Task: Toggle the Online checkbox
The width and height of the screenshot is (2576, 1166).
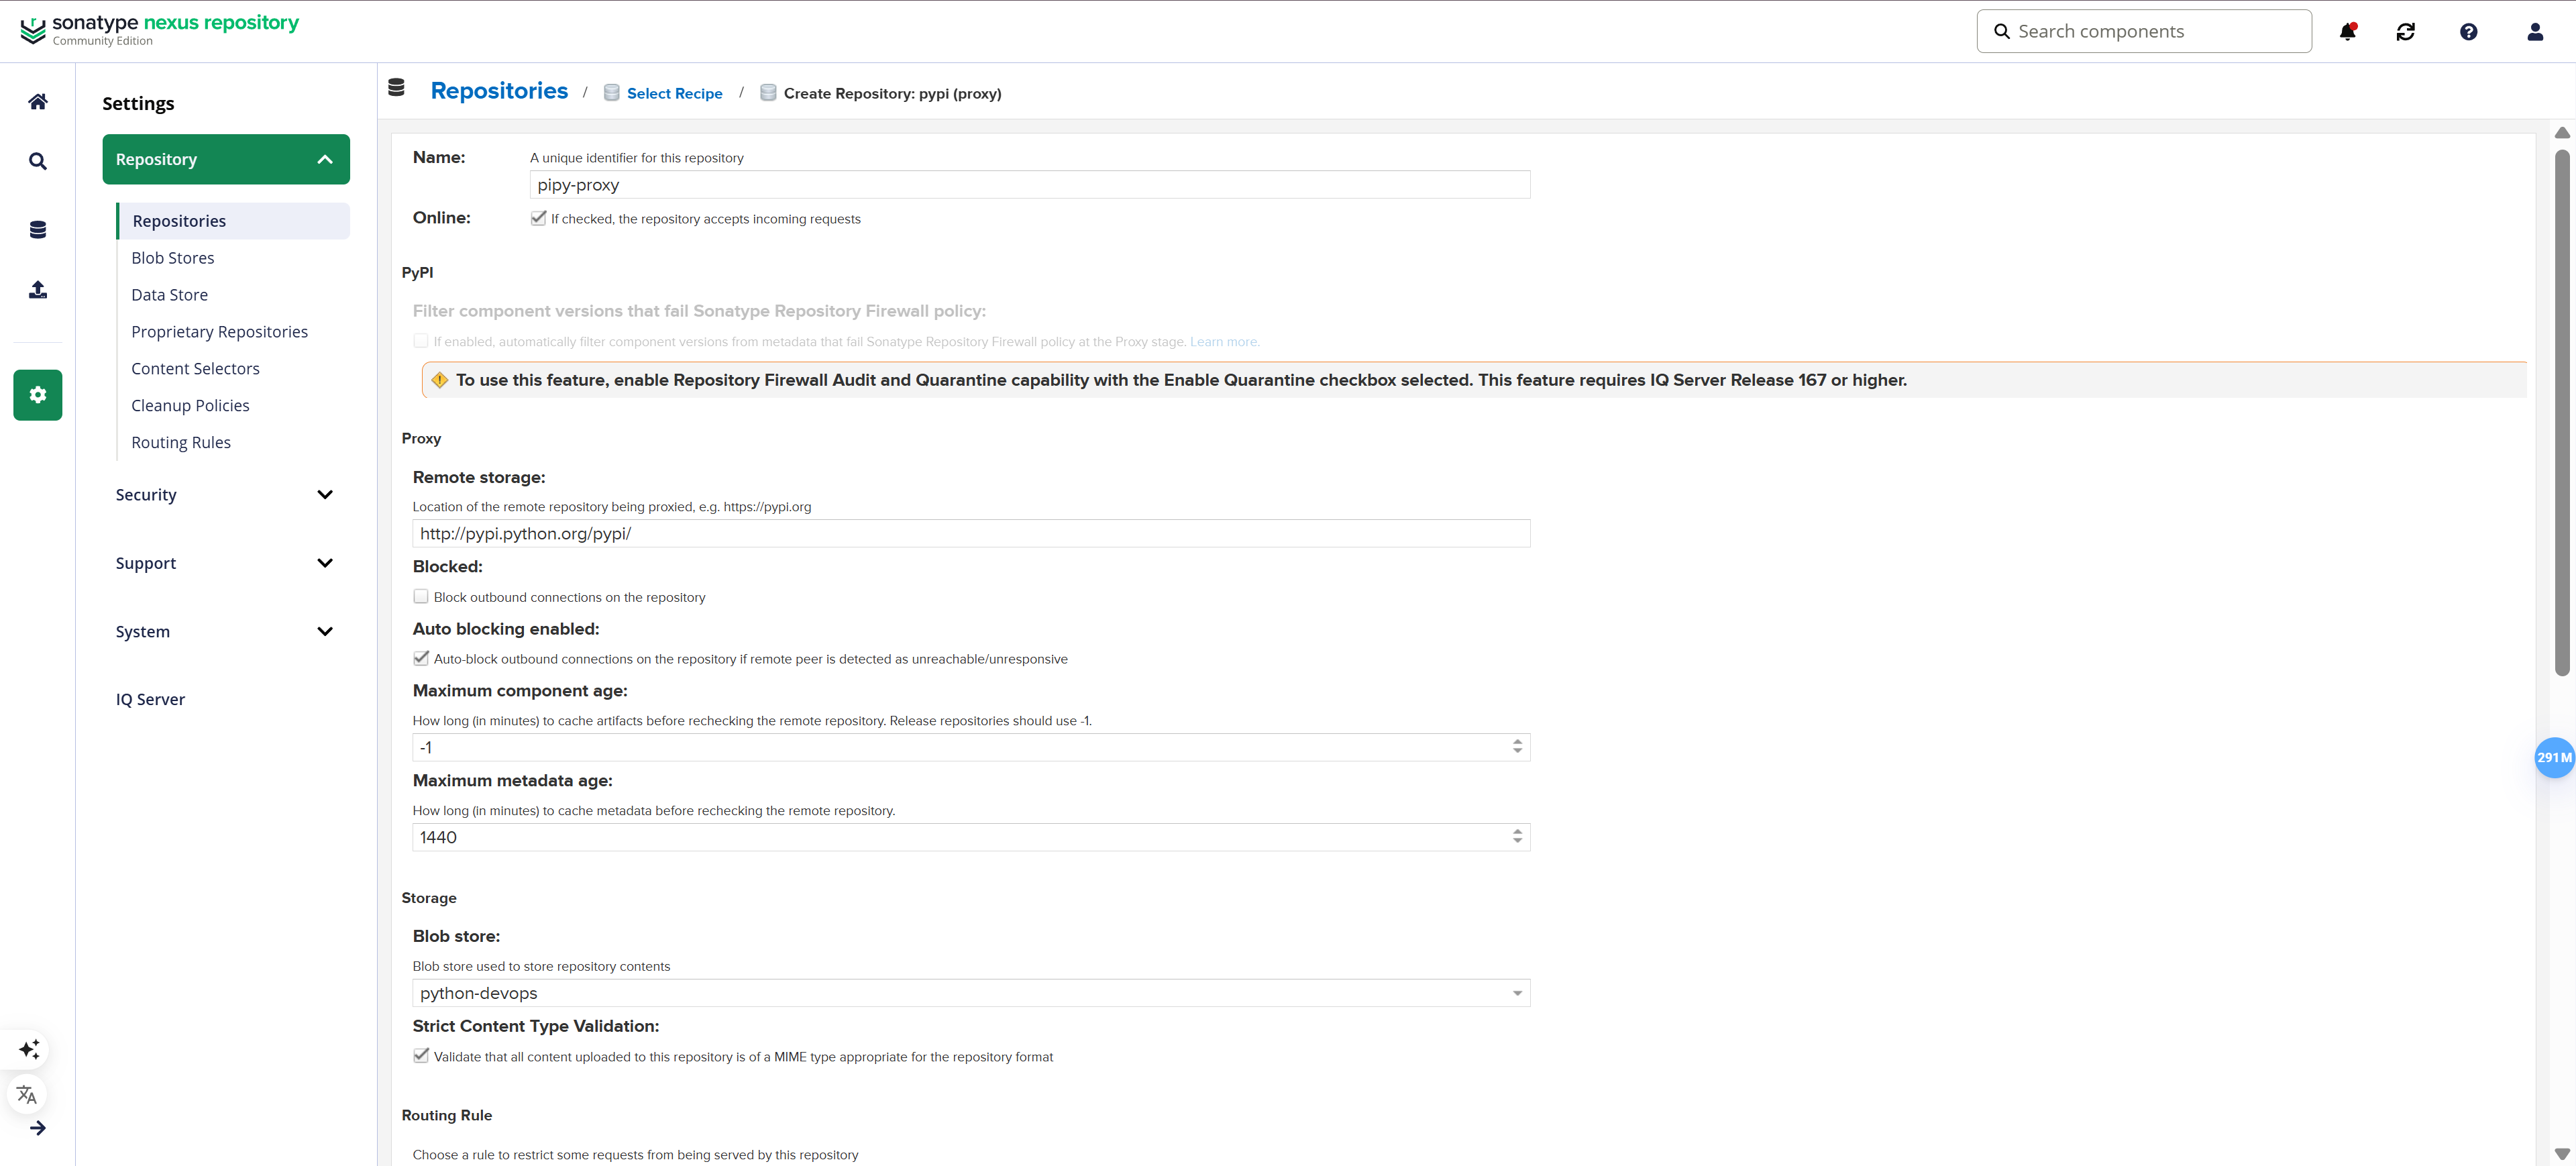Action: click(x=538, y=218)
